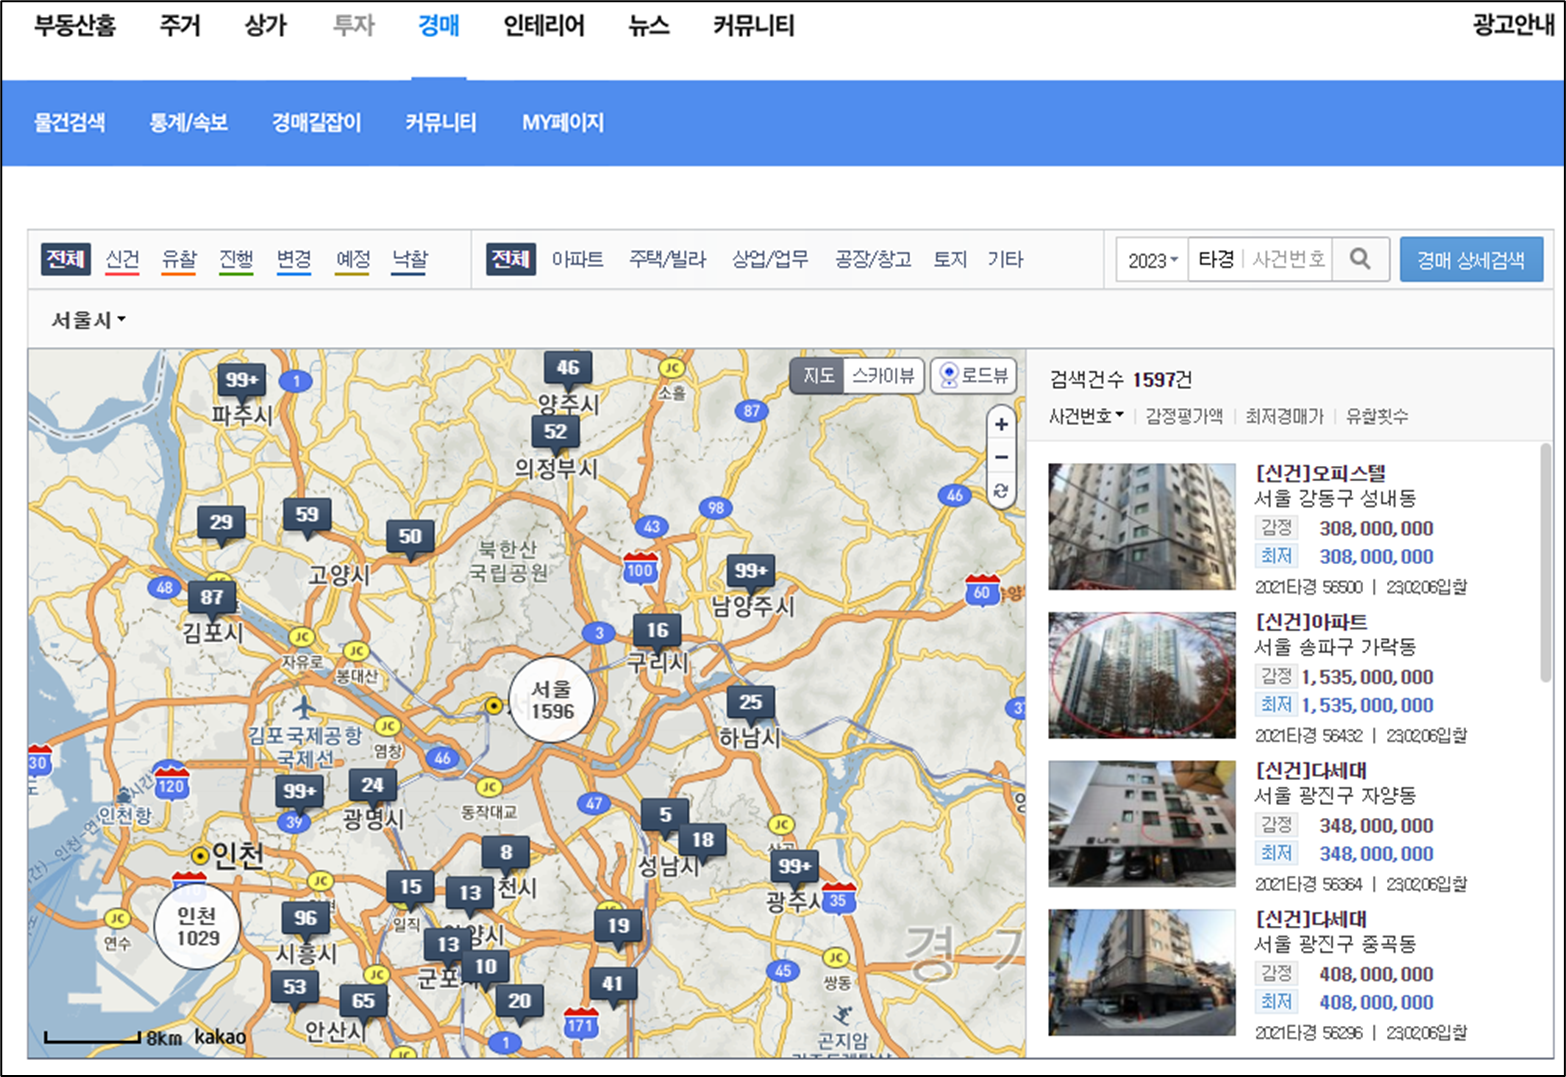Click the 사건번호 case number input field
1566x1077 pixels.
1290,258
